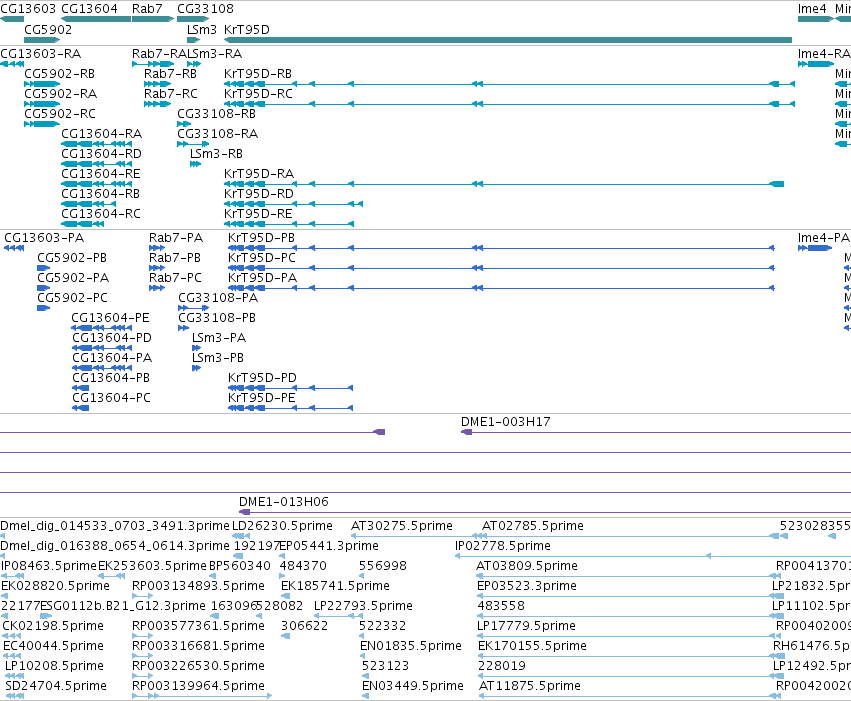Select the AT11875.5prime EST label

coord(530,686)
